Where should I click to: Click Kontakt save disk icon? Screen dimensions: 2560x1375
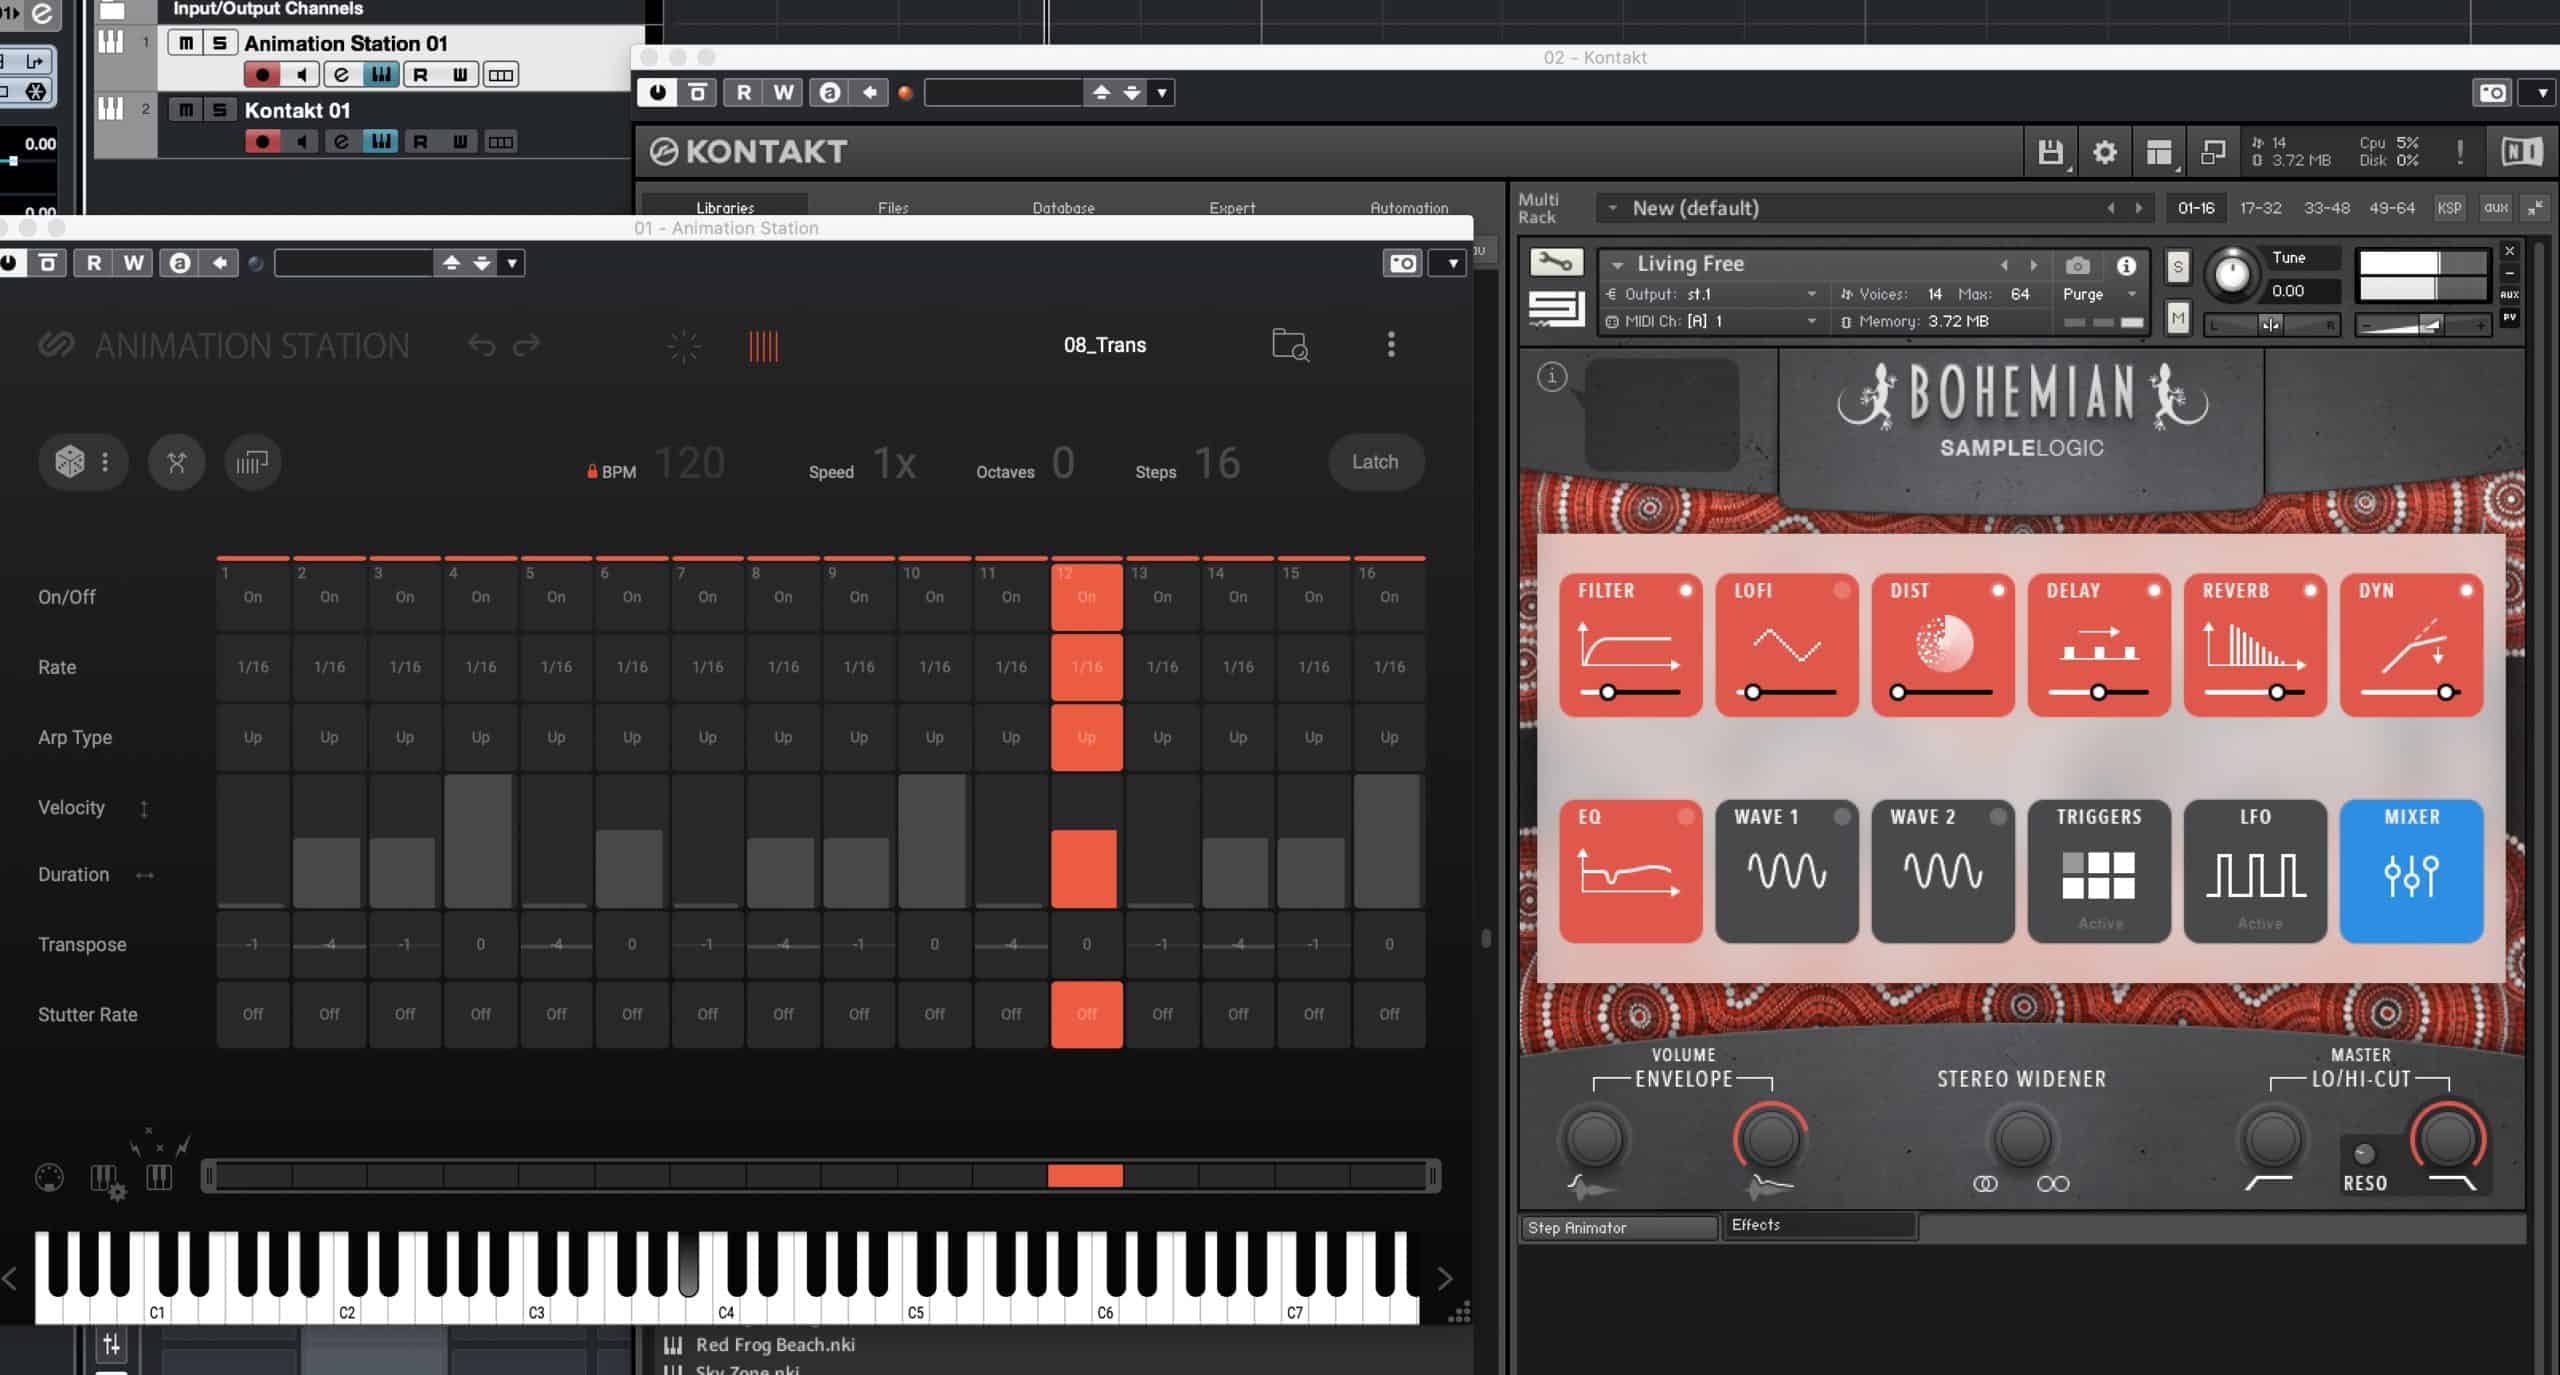tap(2050, 152)
